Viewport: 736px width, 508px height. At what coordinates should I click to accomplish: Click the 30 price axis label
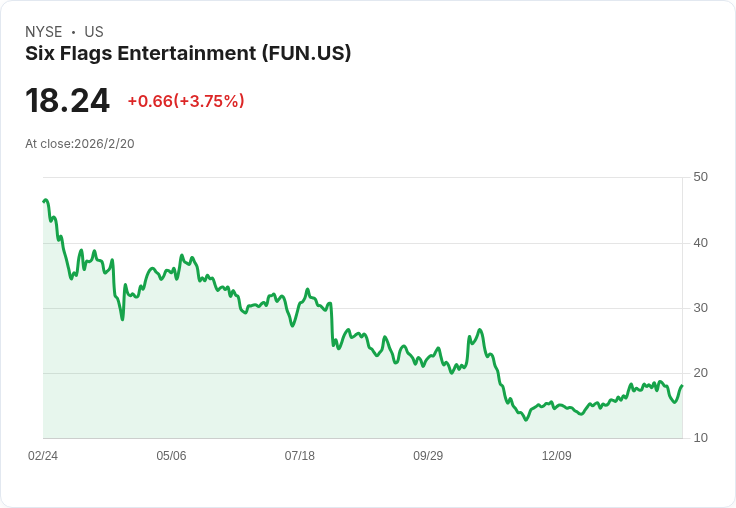(x=700, y=308)
